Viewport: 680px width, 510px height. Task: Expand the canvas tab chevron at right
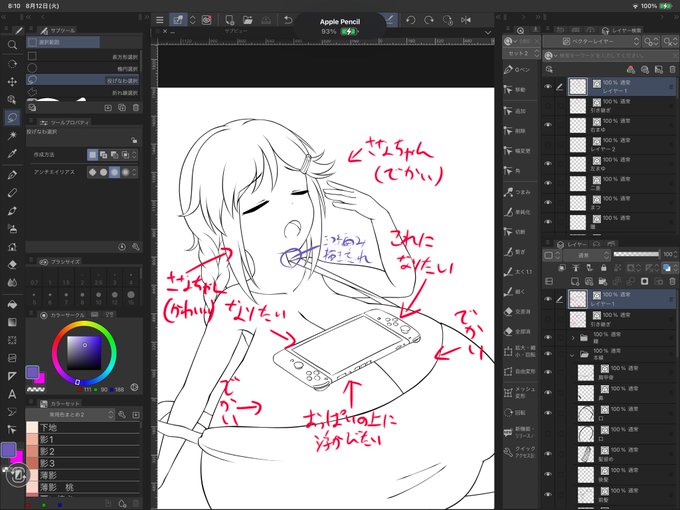pos(488,33)
